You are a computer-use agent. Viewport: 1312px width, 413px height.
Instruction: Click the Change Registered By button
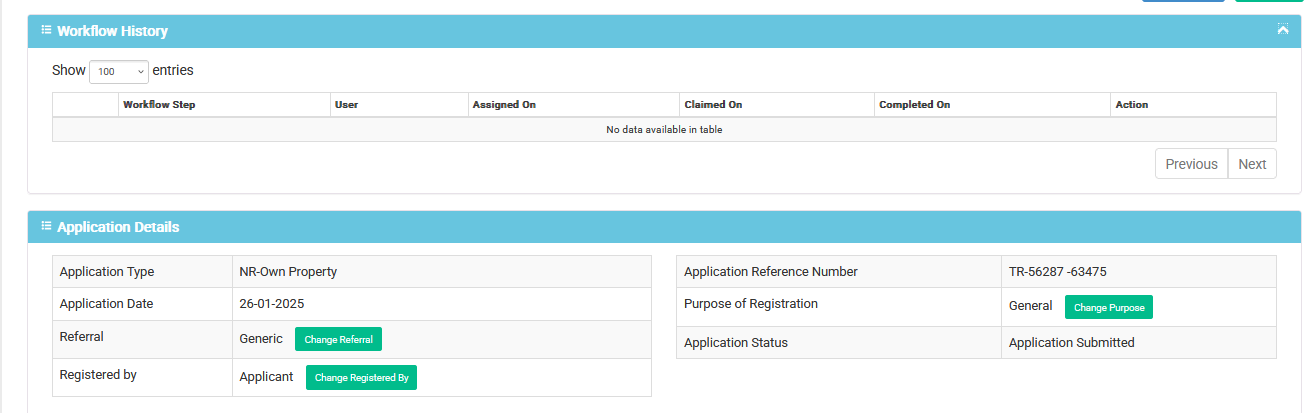pos(361,378)
